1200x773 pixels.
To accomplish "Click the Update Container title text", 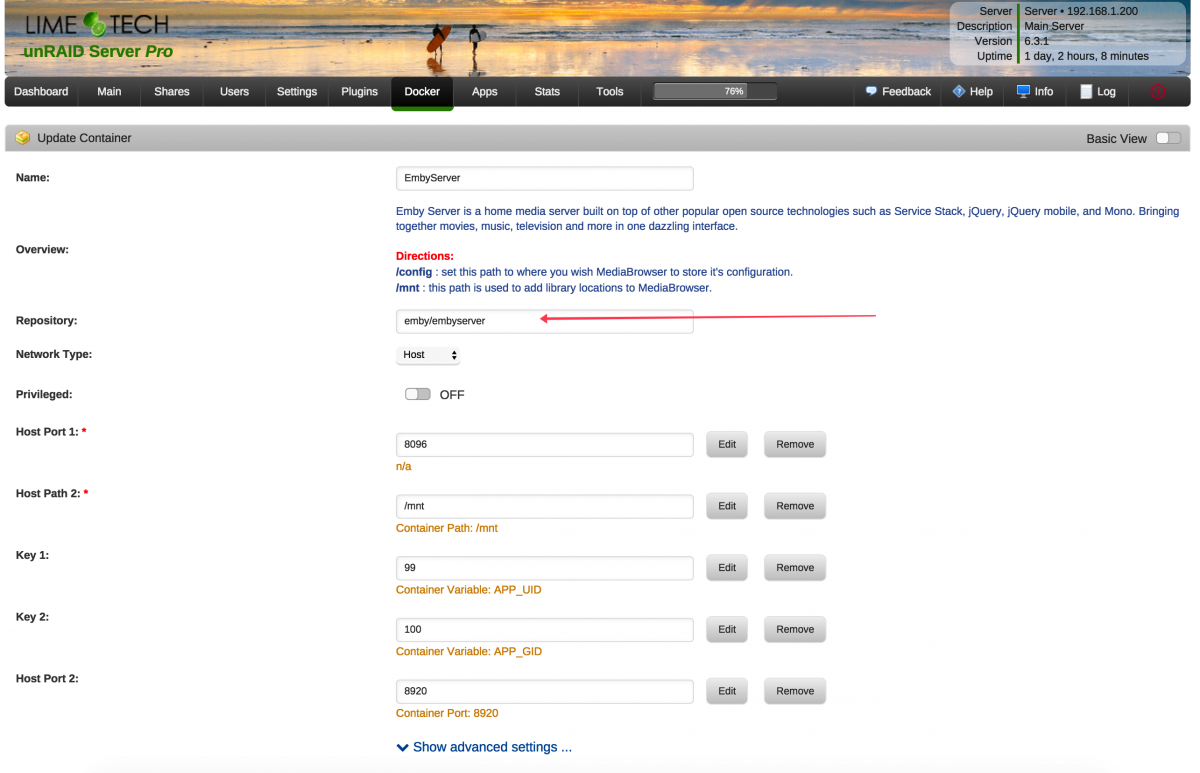I will [x=84, y=138].
